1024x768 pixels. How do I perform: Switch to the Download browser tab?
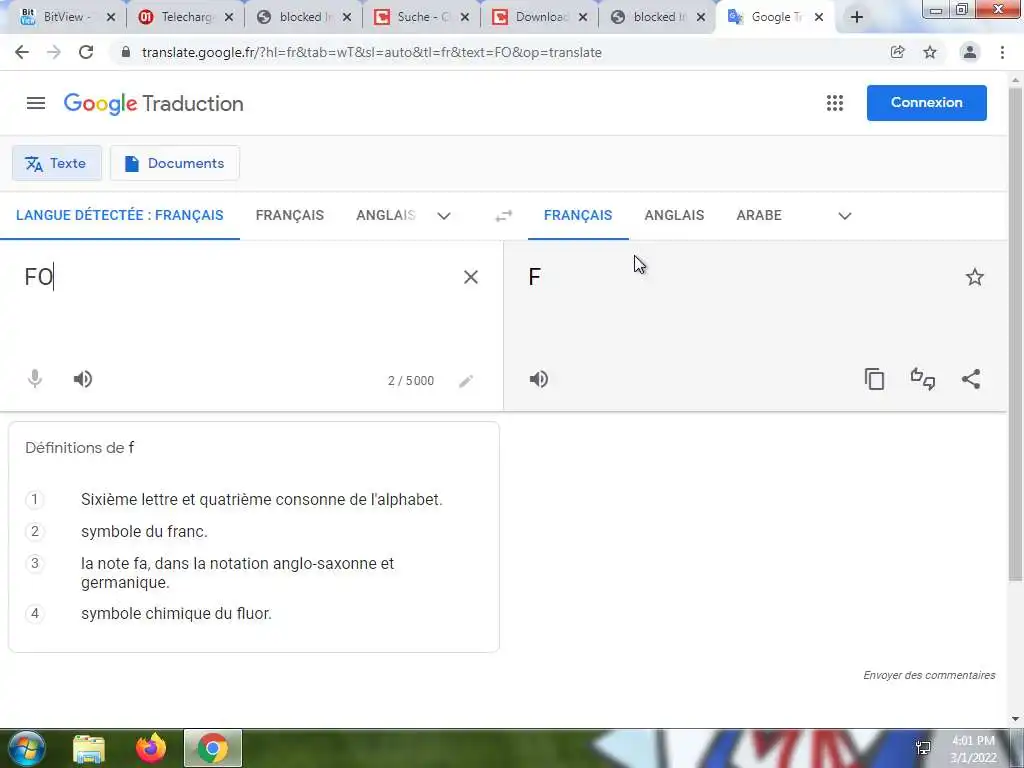click(539, 17)
